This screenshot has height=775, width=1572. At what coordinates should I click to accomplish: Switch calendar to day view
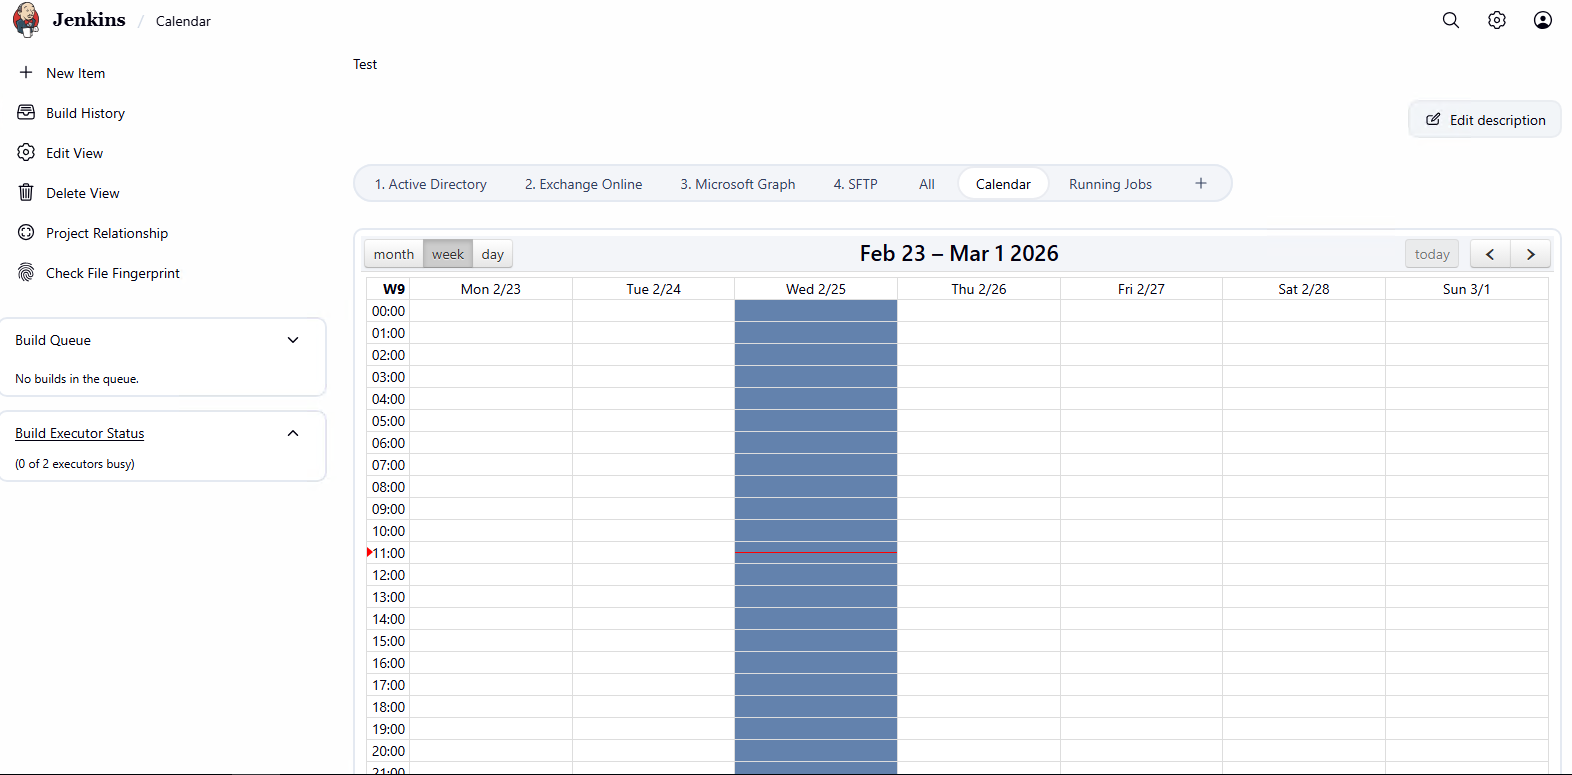492,254
